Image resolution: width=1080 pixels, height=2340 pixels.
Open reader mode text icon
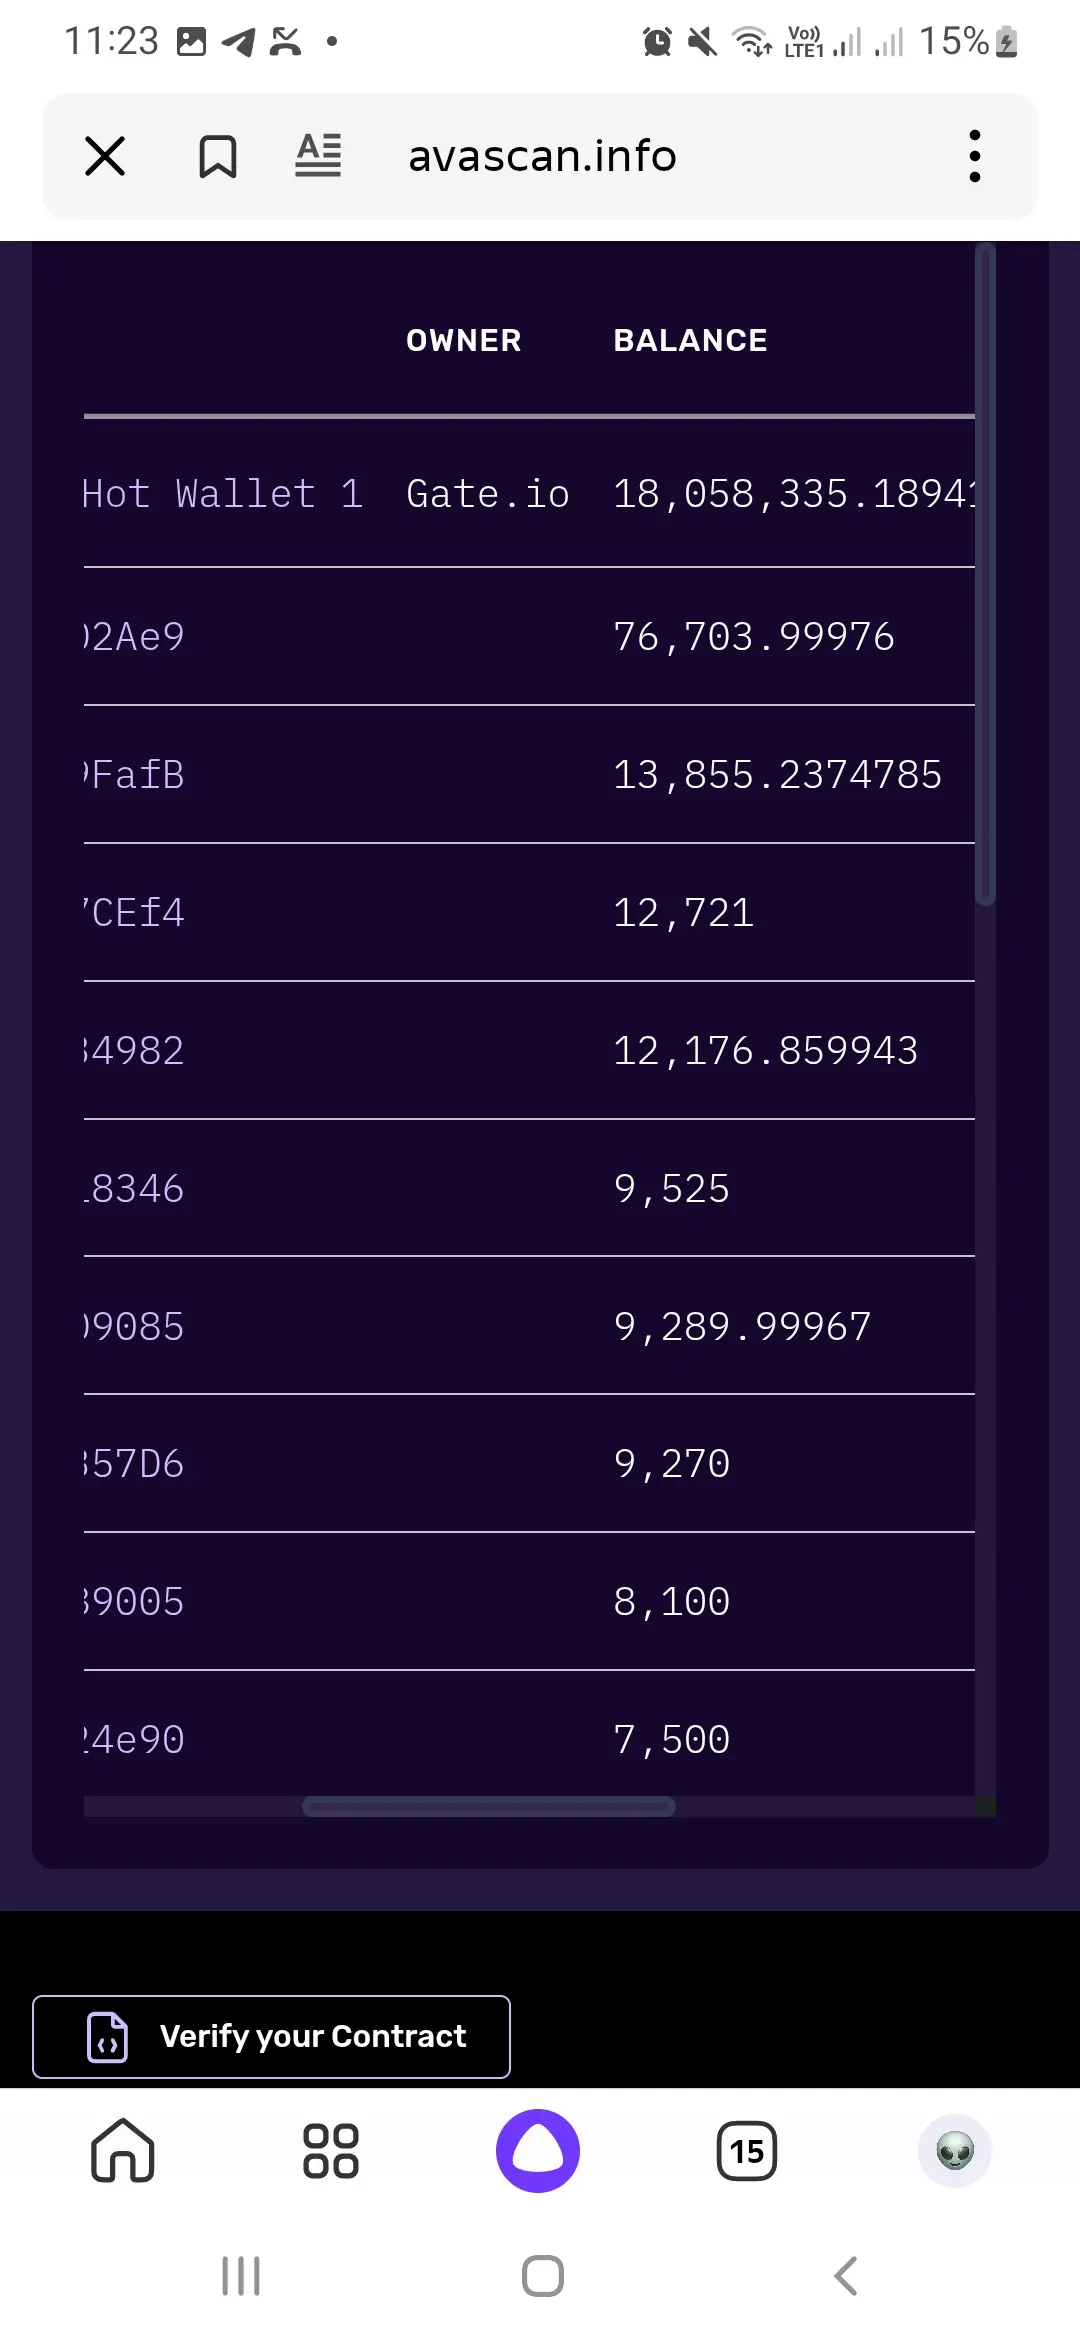click(x=319, y=155)
